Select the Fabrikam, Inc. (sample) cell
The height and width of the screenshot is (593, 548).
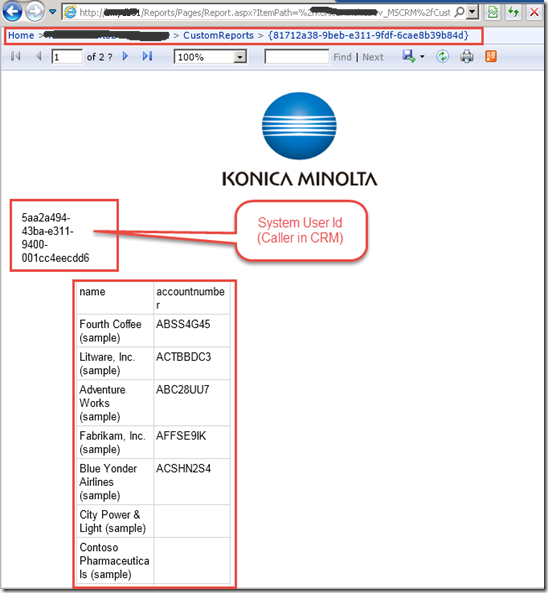point(115,442)
